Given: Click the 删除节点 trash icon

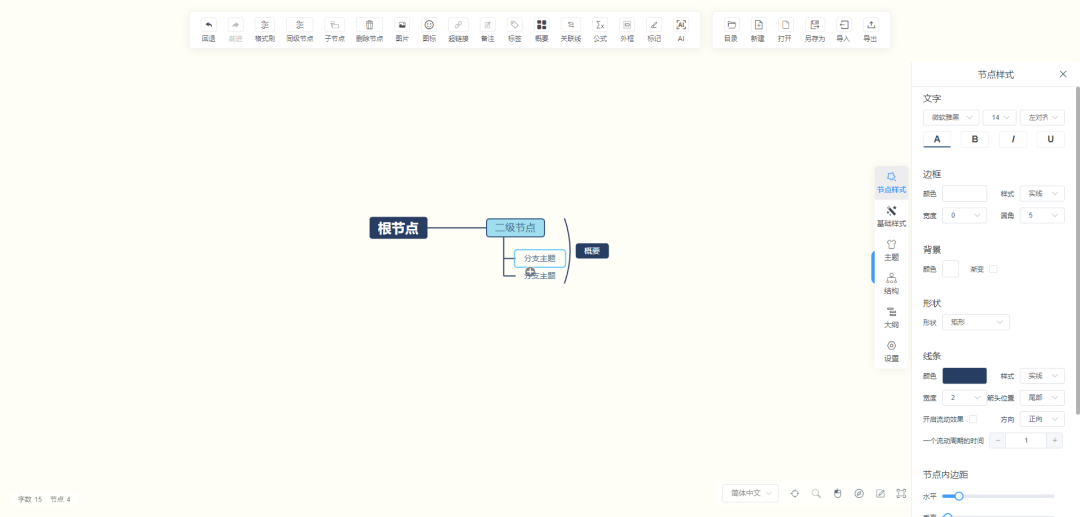Looking at the screenshot, I should click(369, 25).
